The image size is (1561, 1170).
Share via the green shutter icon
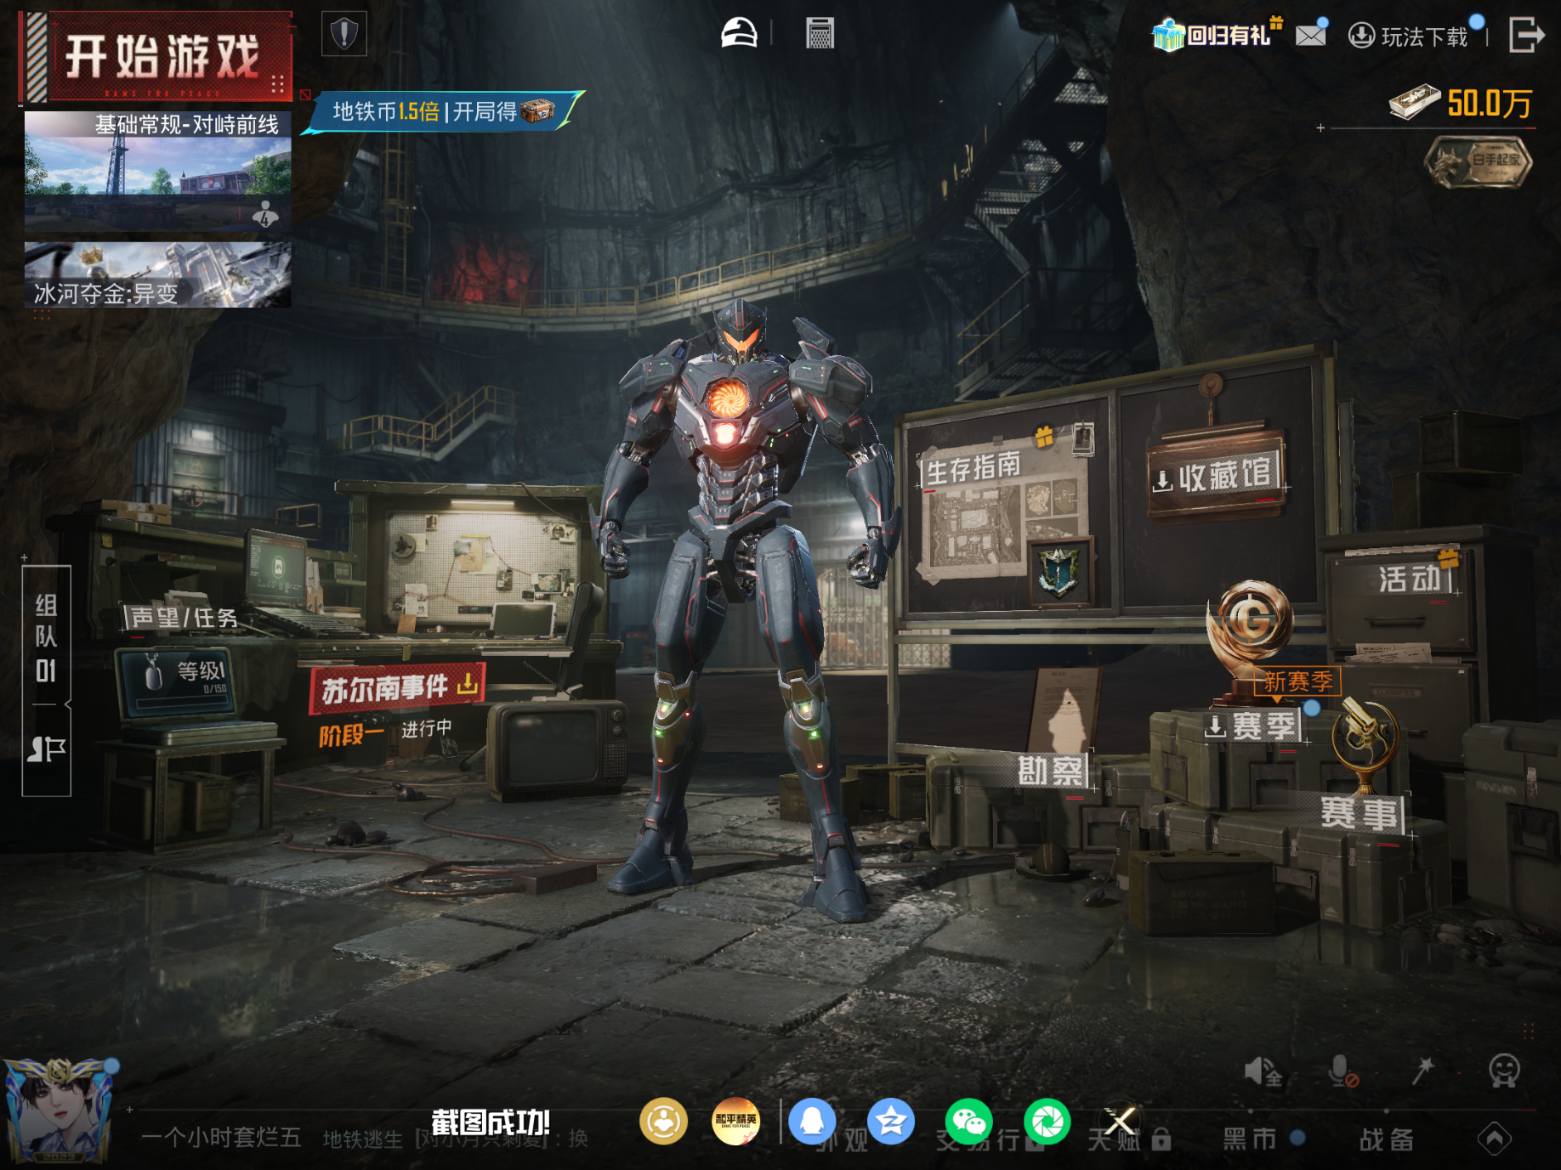1046,1121
